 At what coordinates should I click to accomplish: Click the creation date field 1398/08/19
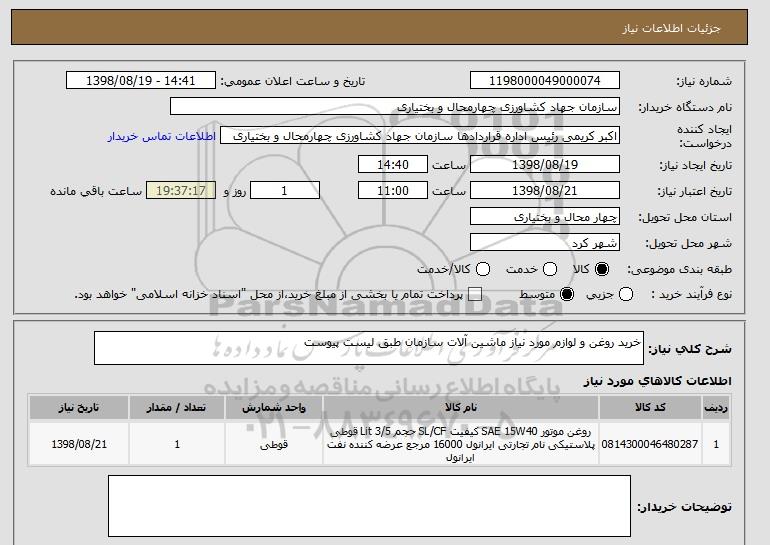(x=545, y=164)
